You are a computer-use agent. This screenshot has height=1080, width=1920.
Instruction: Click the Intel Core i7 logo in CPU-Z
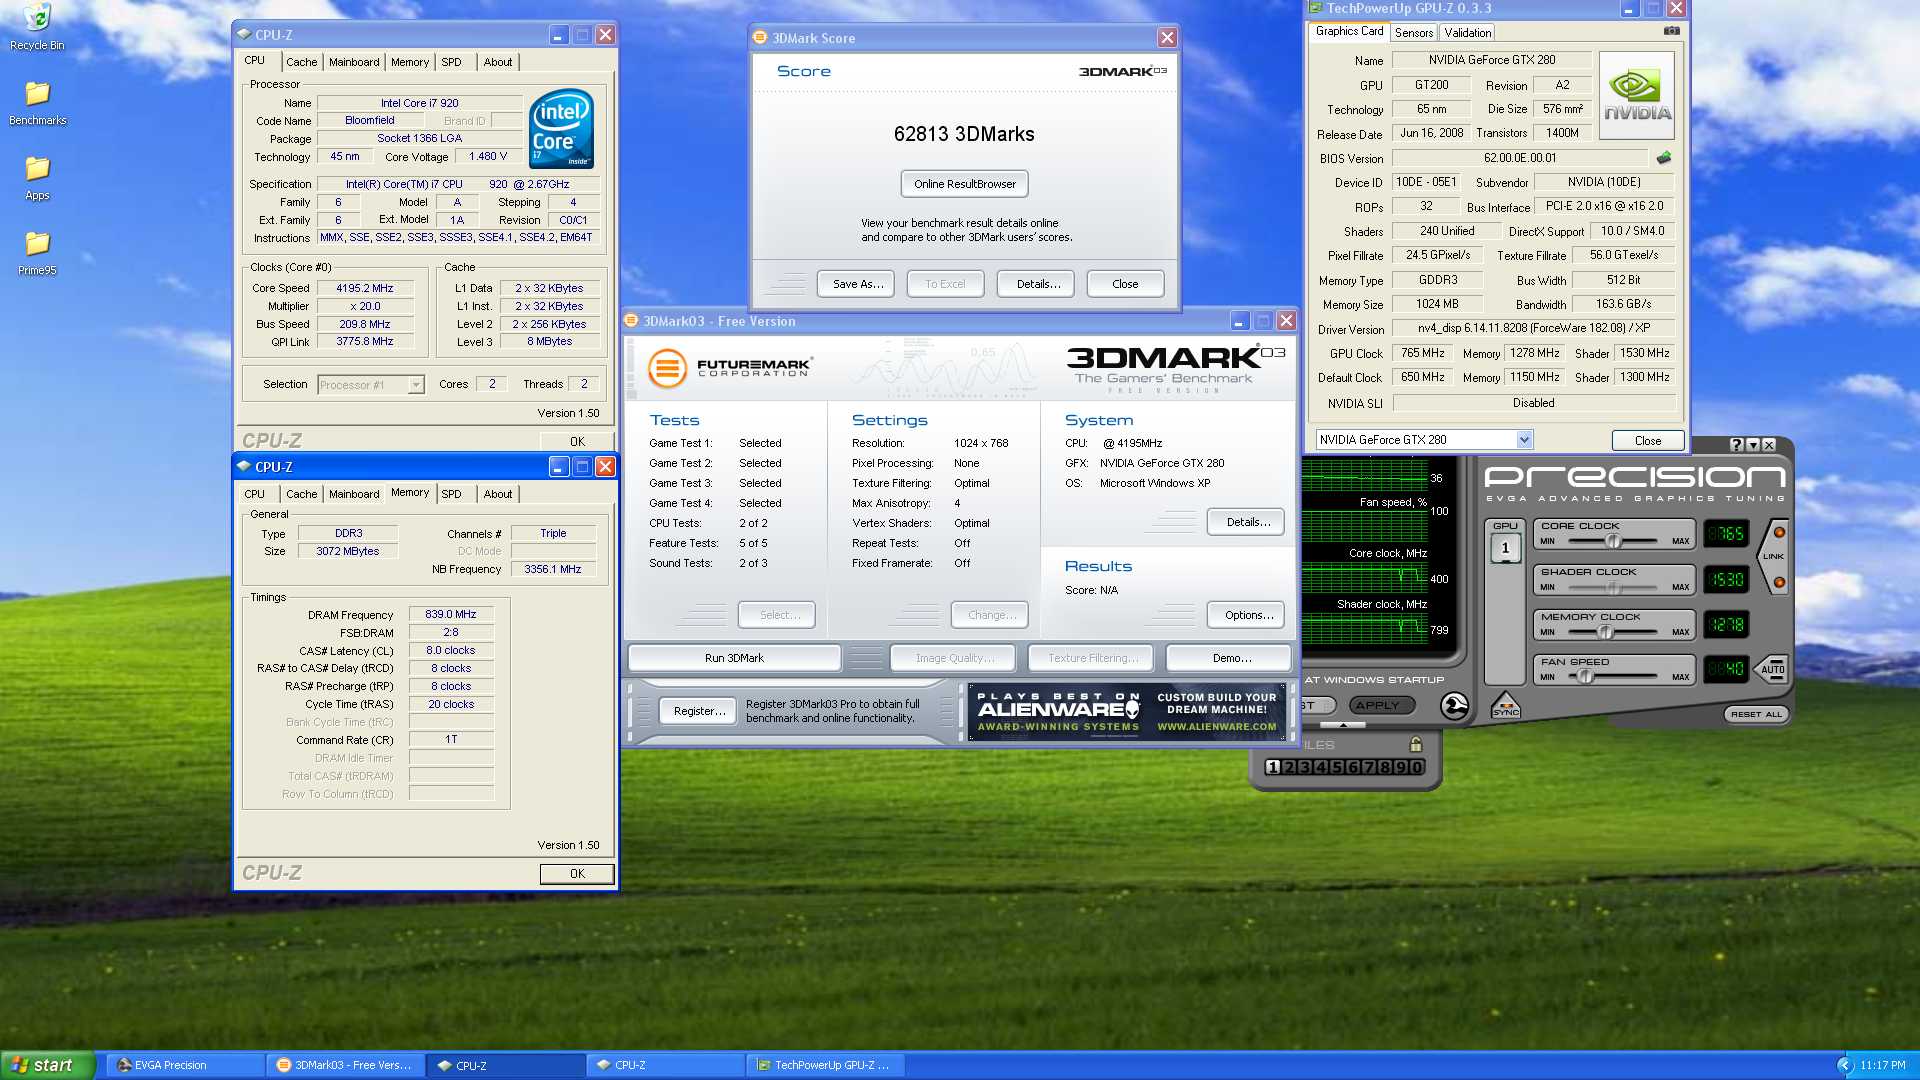(x=561, y=129)
